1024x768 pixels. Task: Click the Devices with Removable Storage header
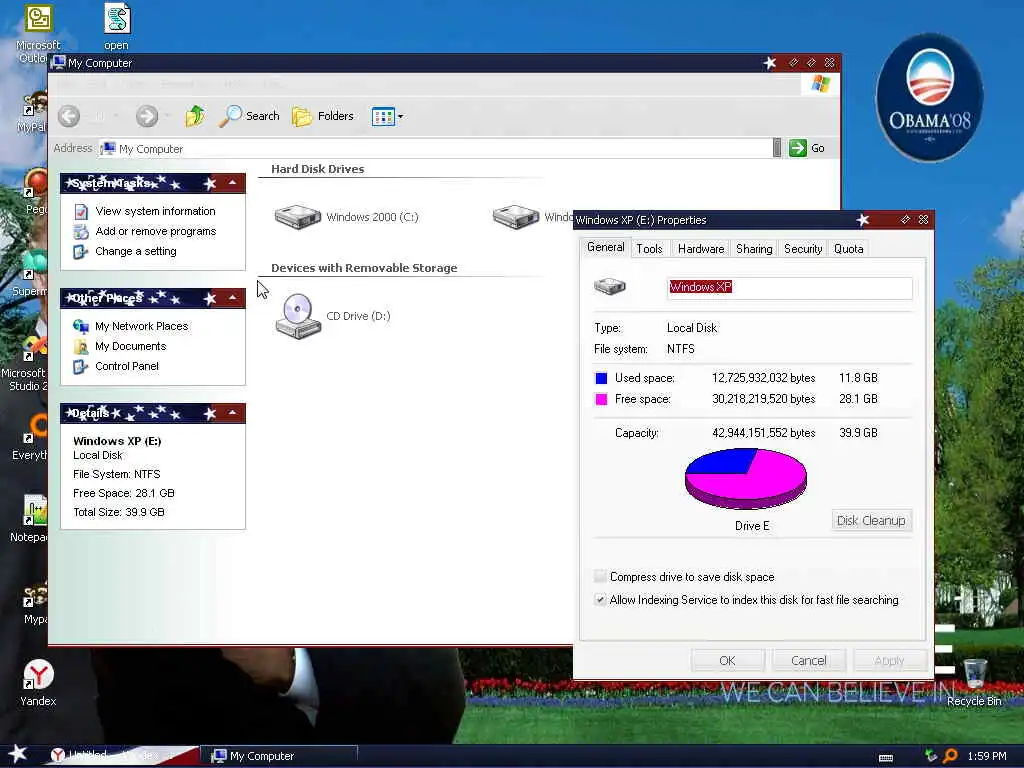click(364, 268)
